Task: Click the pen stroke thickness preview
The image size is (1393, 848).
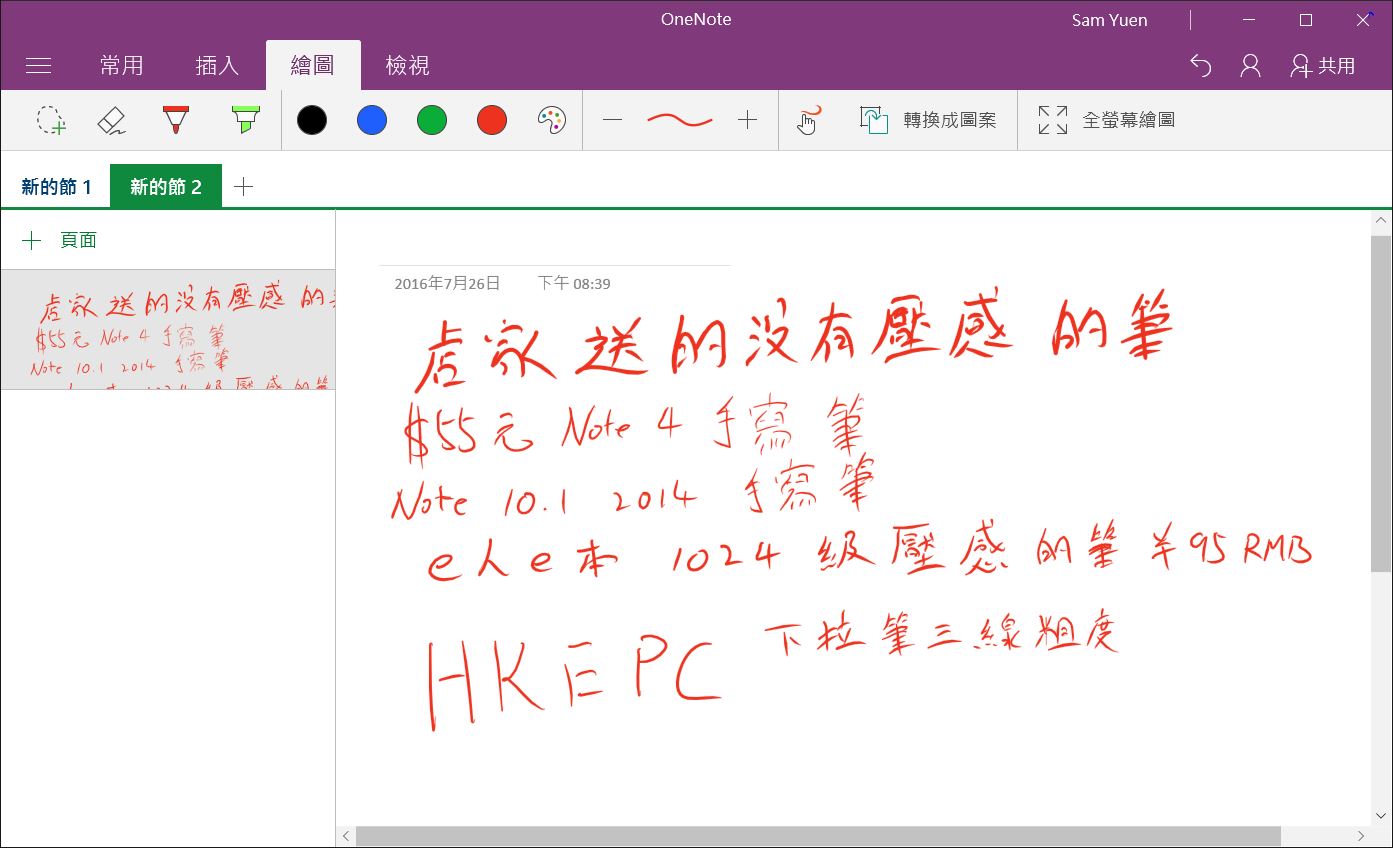Action: (x=680, y=120)
